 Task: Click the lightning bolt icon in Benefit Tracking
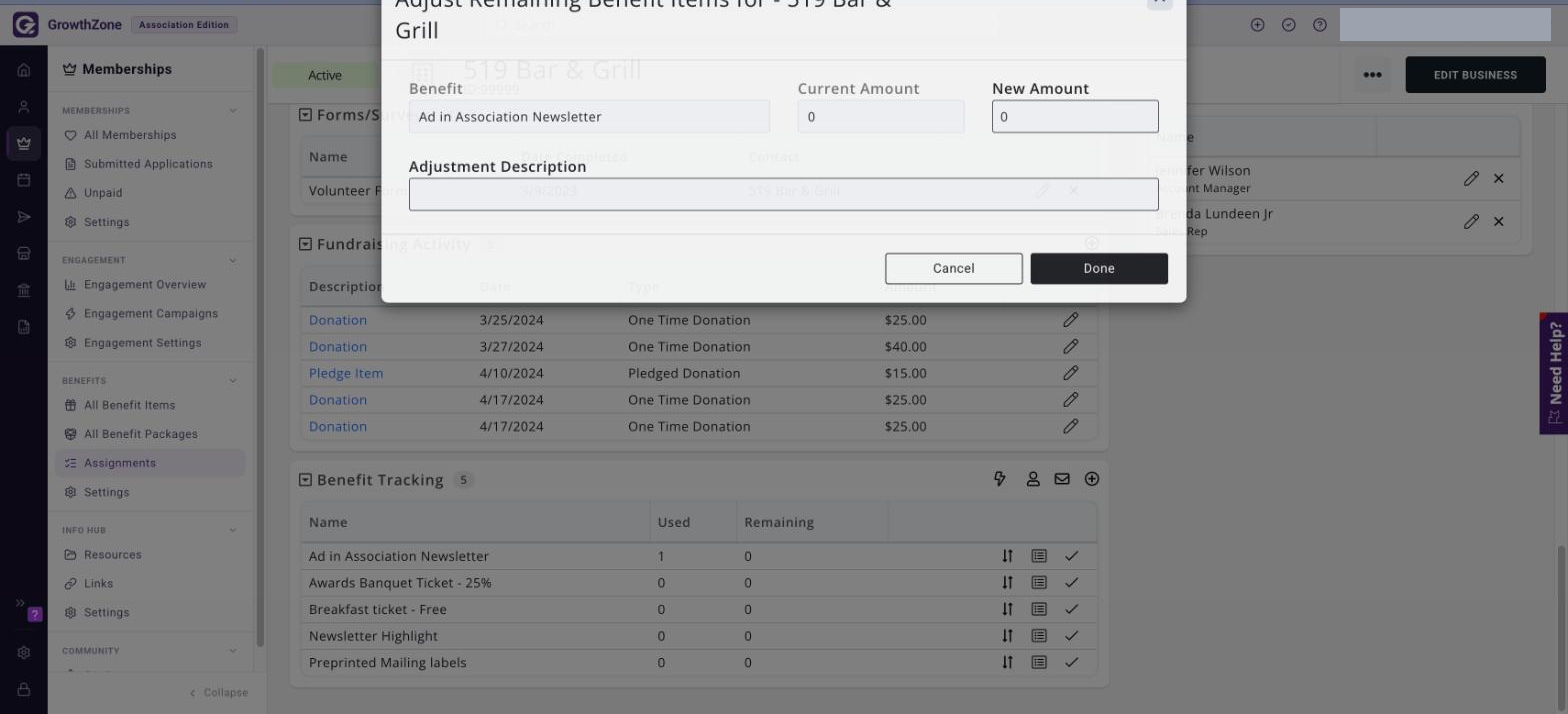(999, 479)
